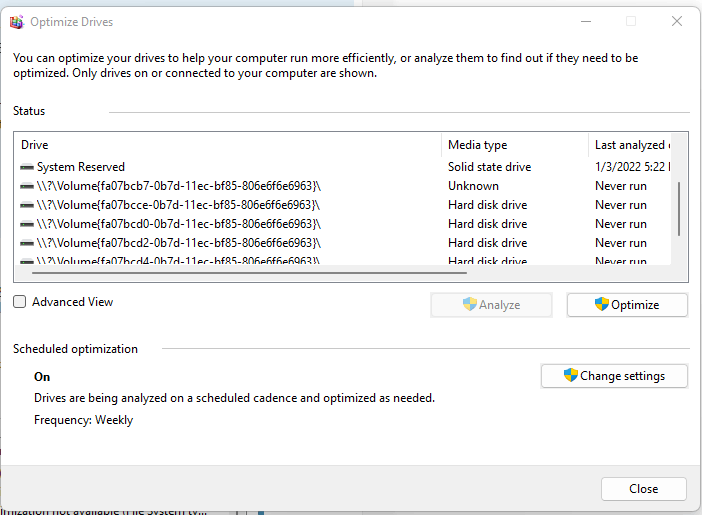Click drive icon beside Volume{fa07bcd0...}

pos(27,224)
